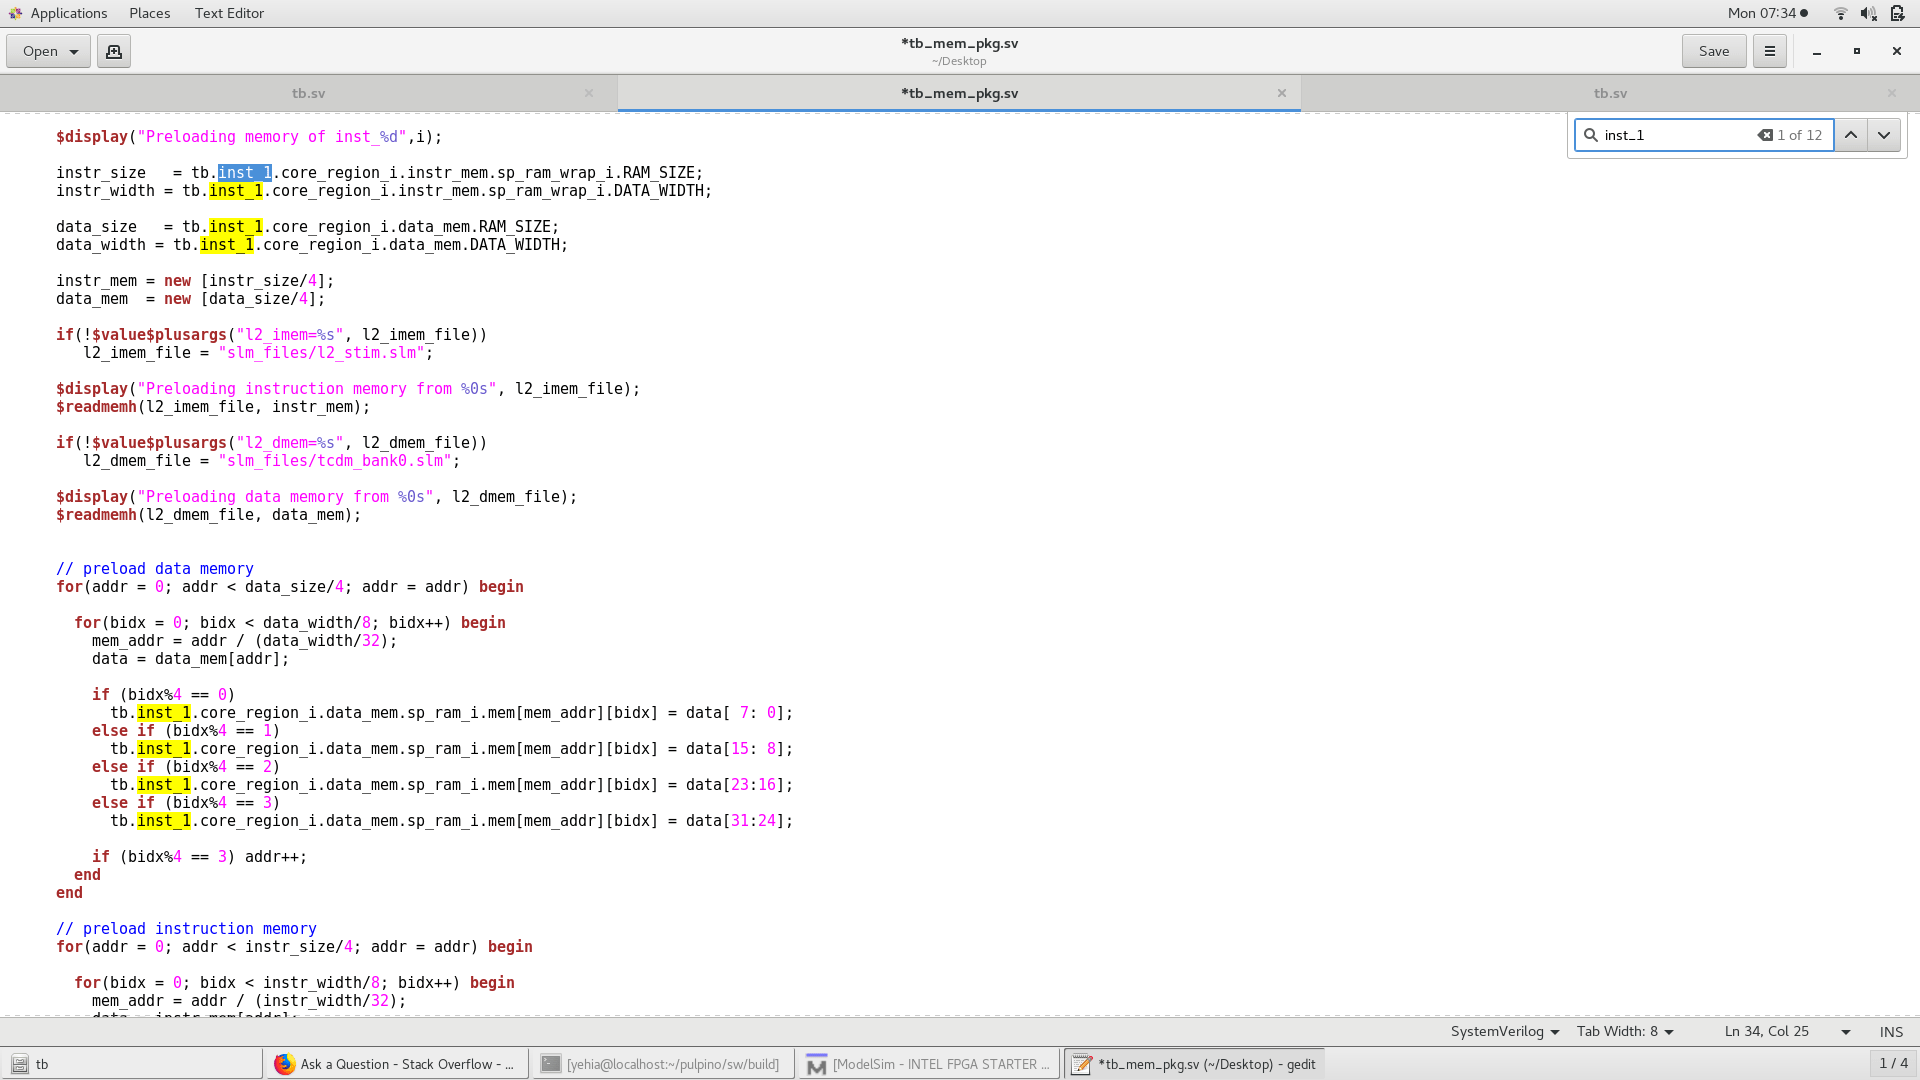Switch to ModelSim taskbar window
1920x1080 pixels.
(x=929, y=1064)
